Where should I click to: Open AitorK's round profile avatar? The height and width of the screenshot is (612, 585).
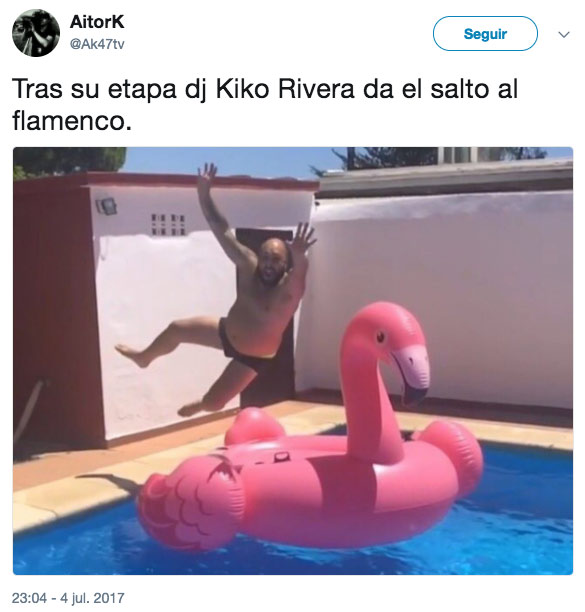click(x=36, y=33)
